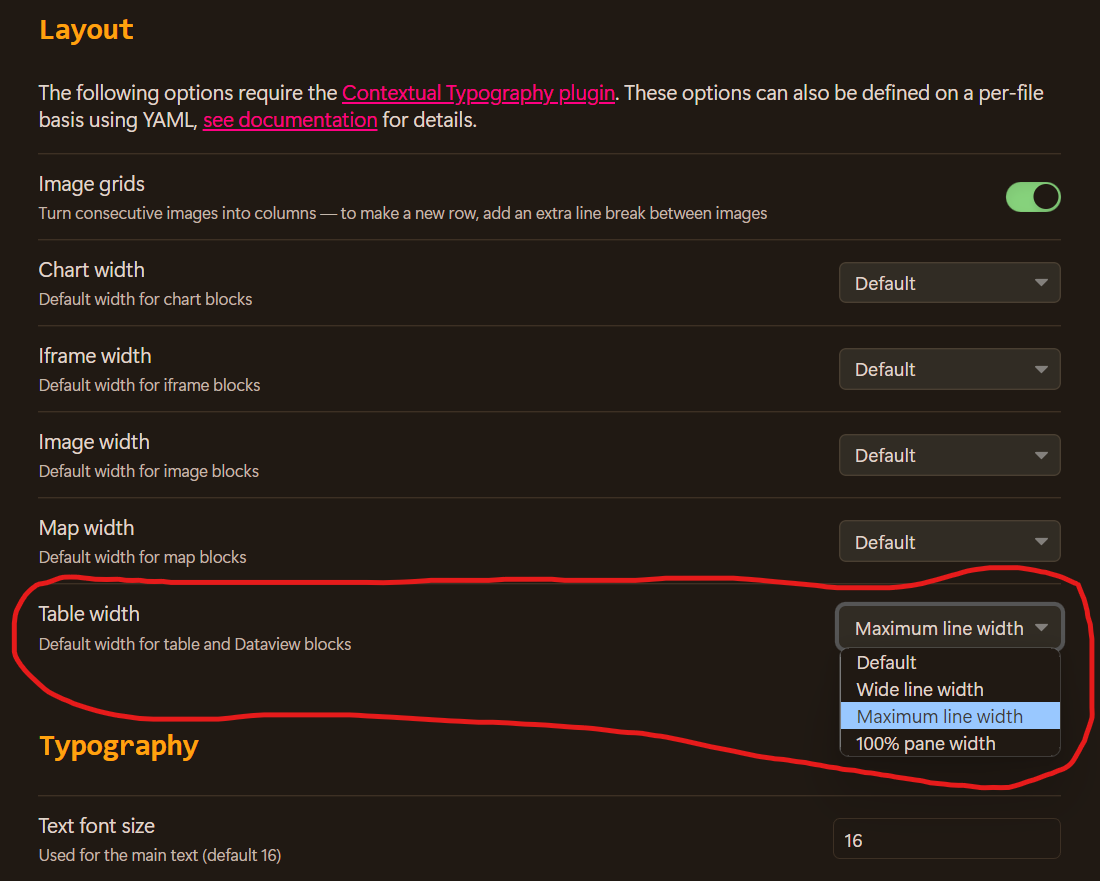Toggle off the Image grids option
The height and width of the screenshot is (881, 1100).
coord(1033,197)
